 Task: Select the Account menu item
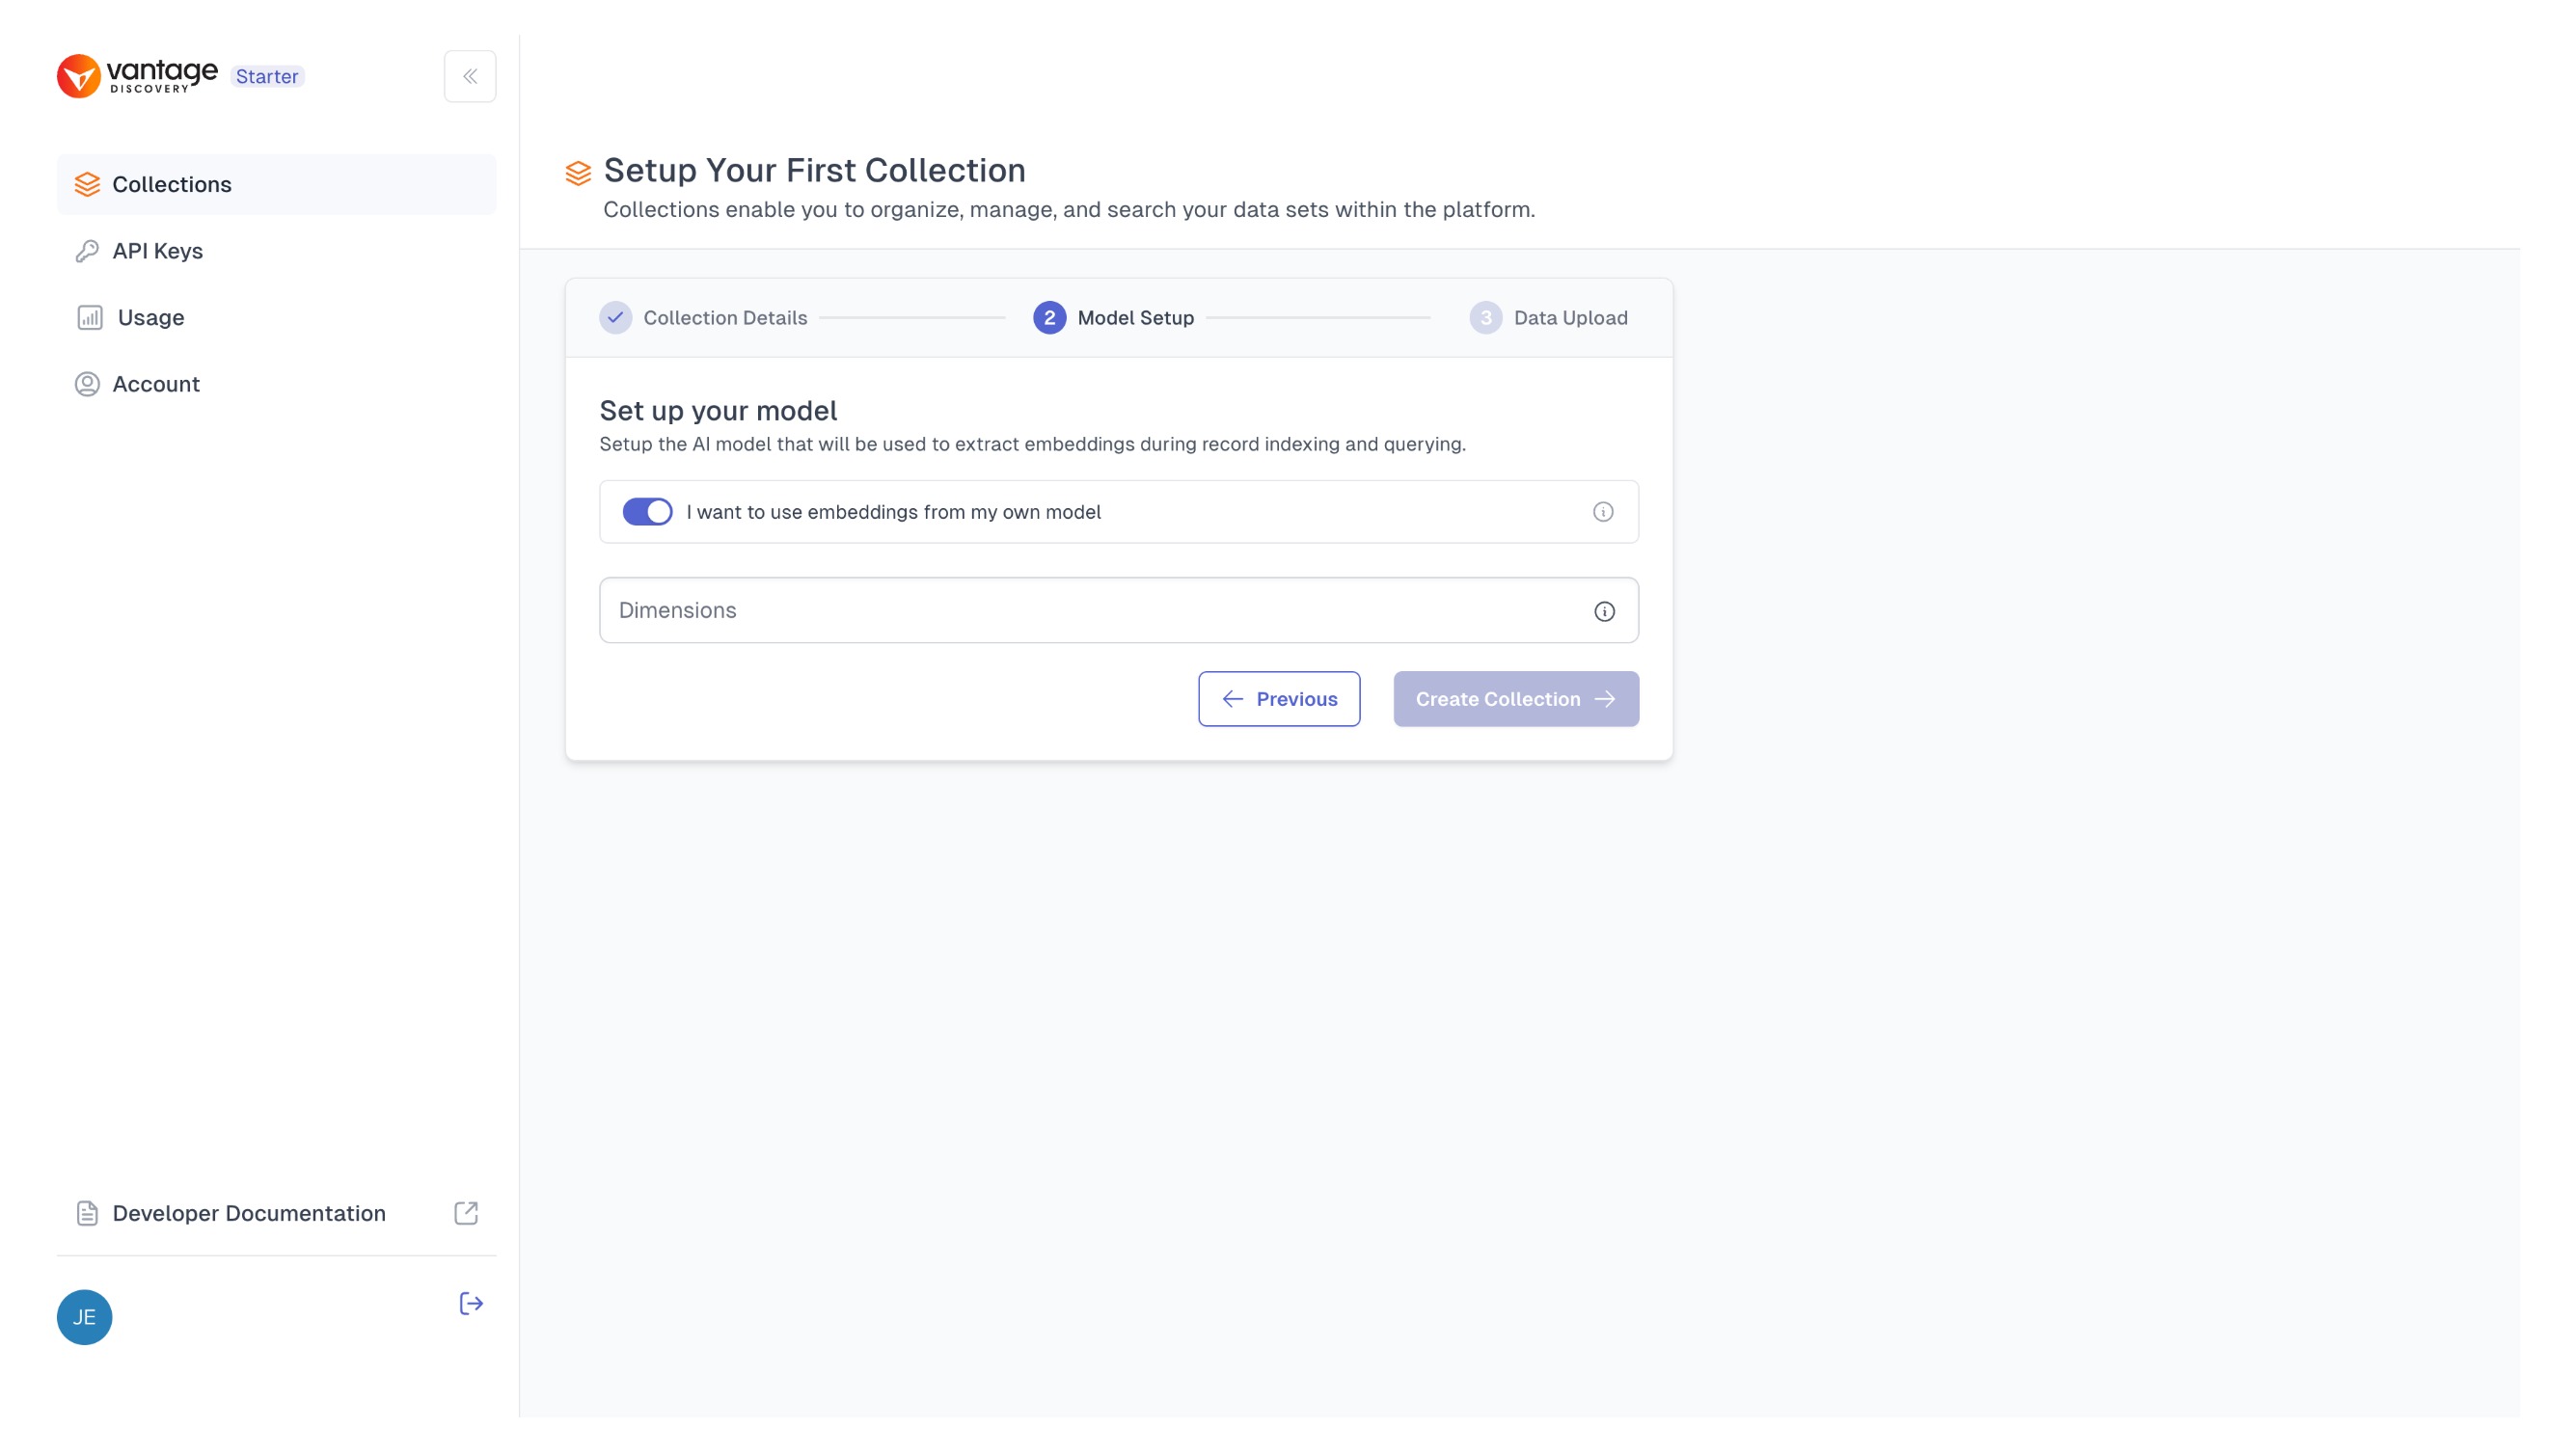point(154,384)
